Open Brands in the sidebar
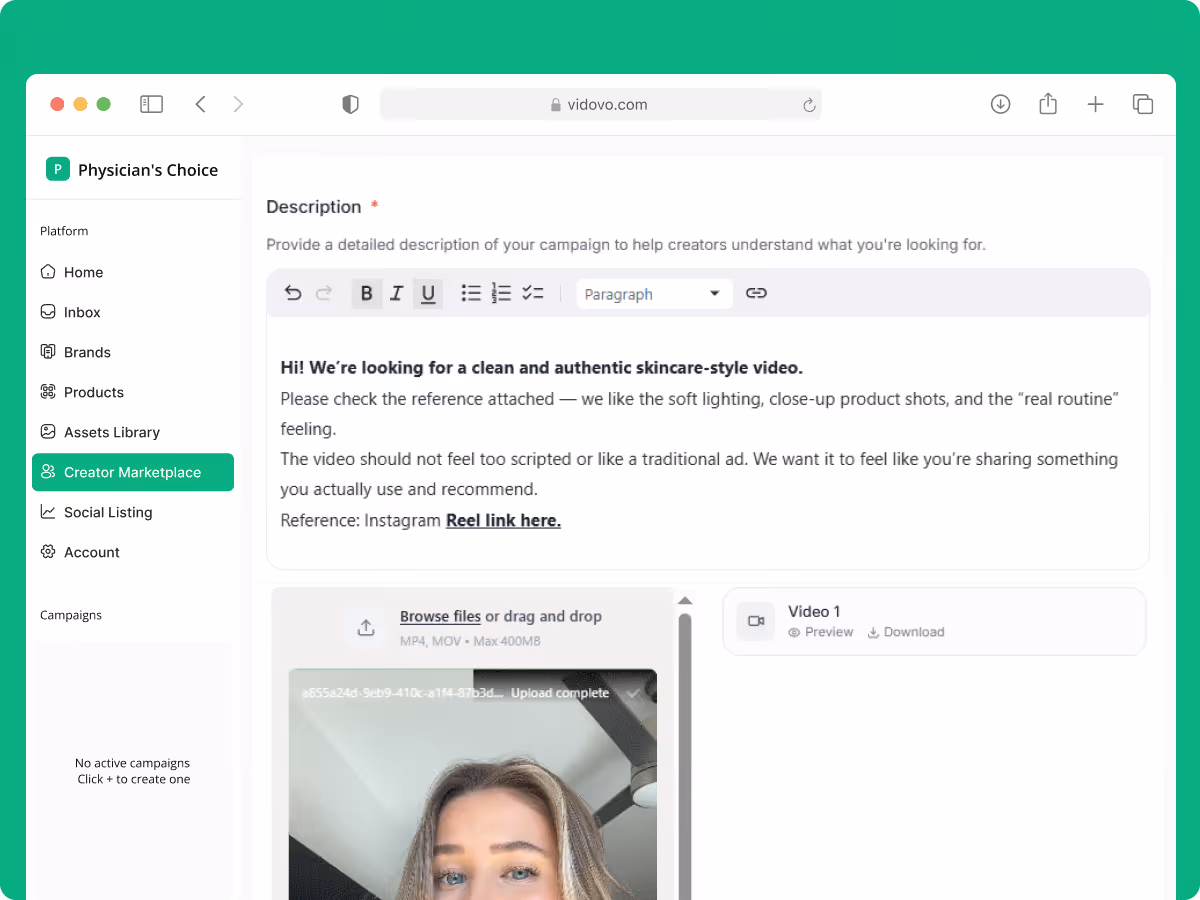Image resolution: width=1200 pixels, height=900 pixels. [133, 352]
